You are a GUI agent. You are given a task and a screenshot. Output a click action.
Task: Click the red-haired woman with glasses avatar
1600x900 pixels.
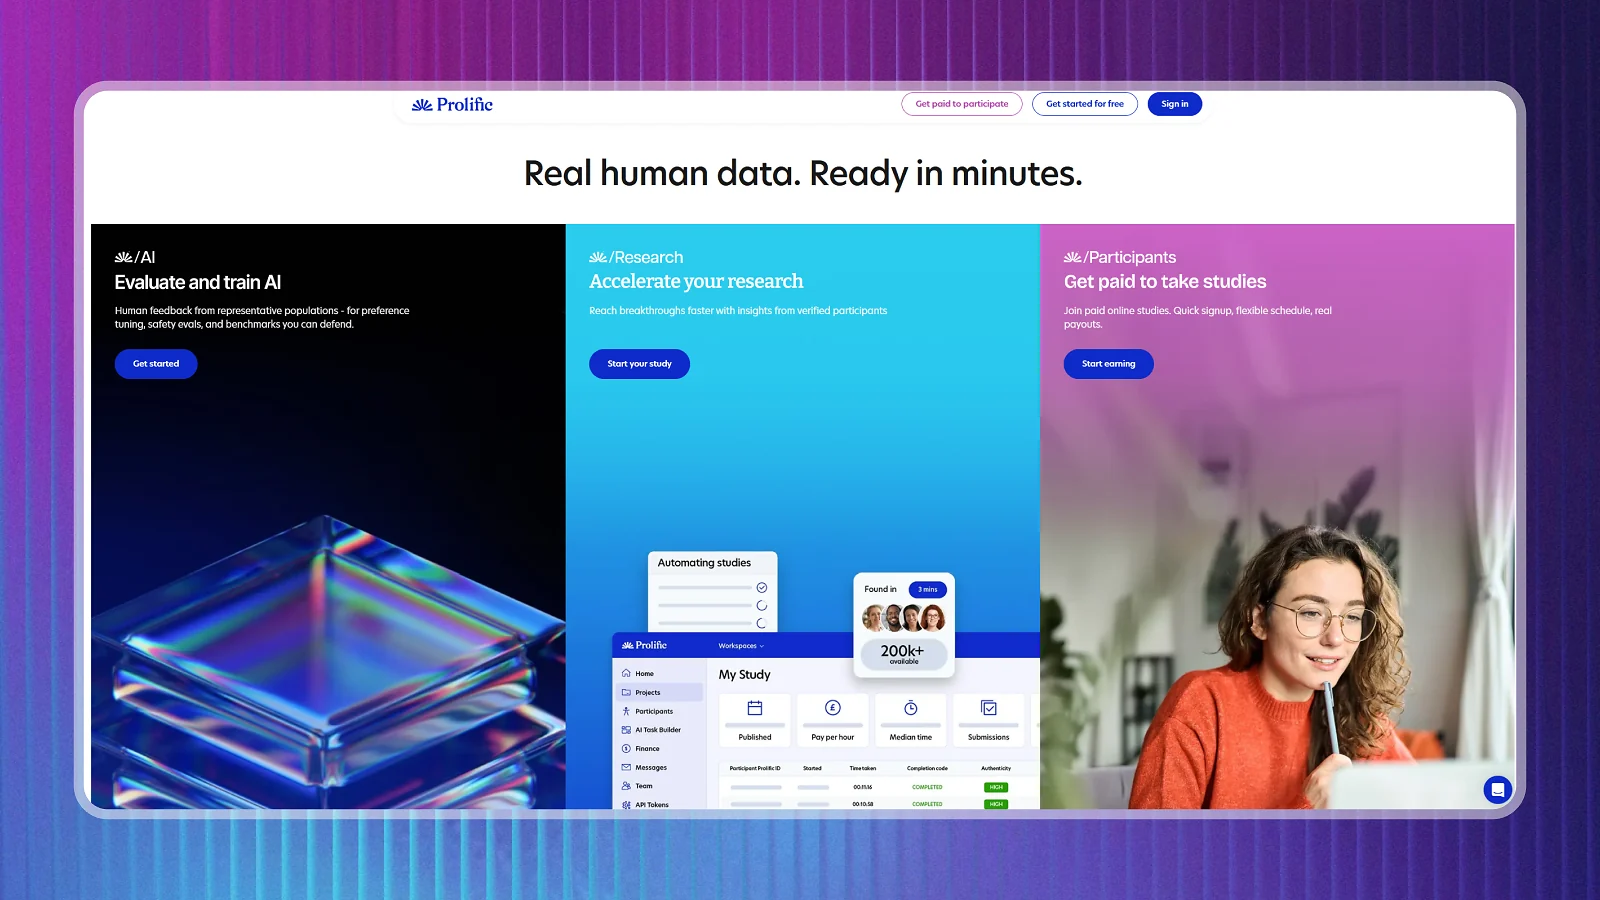pyautogui.click(x=933, y=617)
